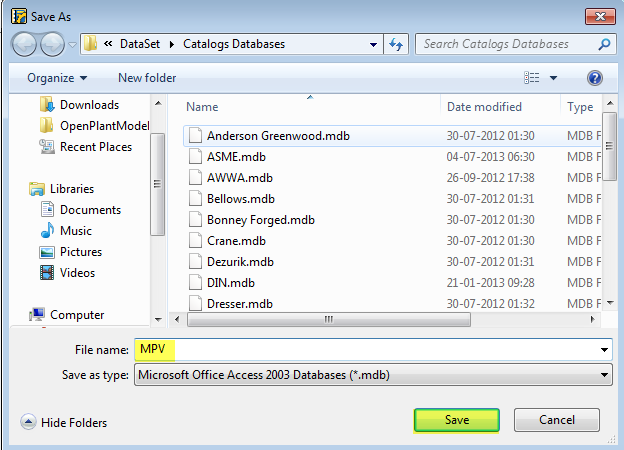Collapse the pane with Hide Folders
The image size is (624, 450).
pos(64,423)
